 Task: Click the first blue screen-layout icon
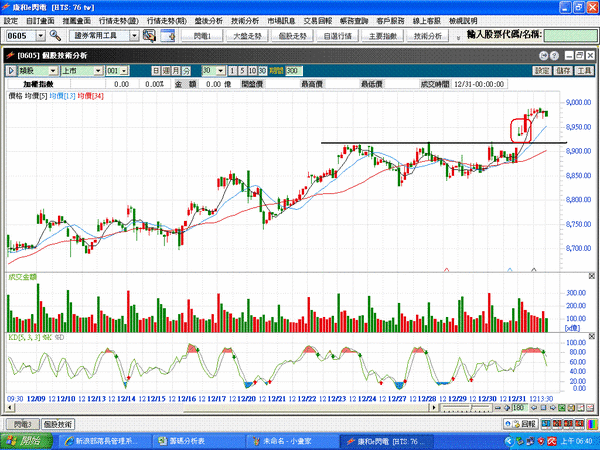[x=546, y=424]
